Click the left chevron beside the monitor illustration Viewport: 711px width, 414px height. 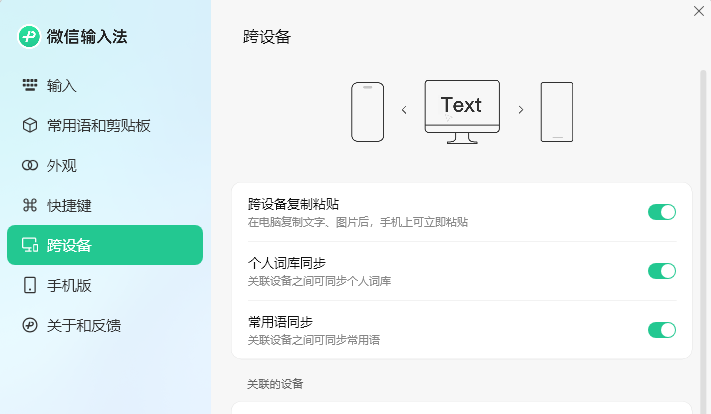click(404, 110)
